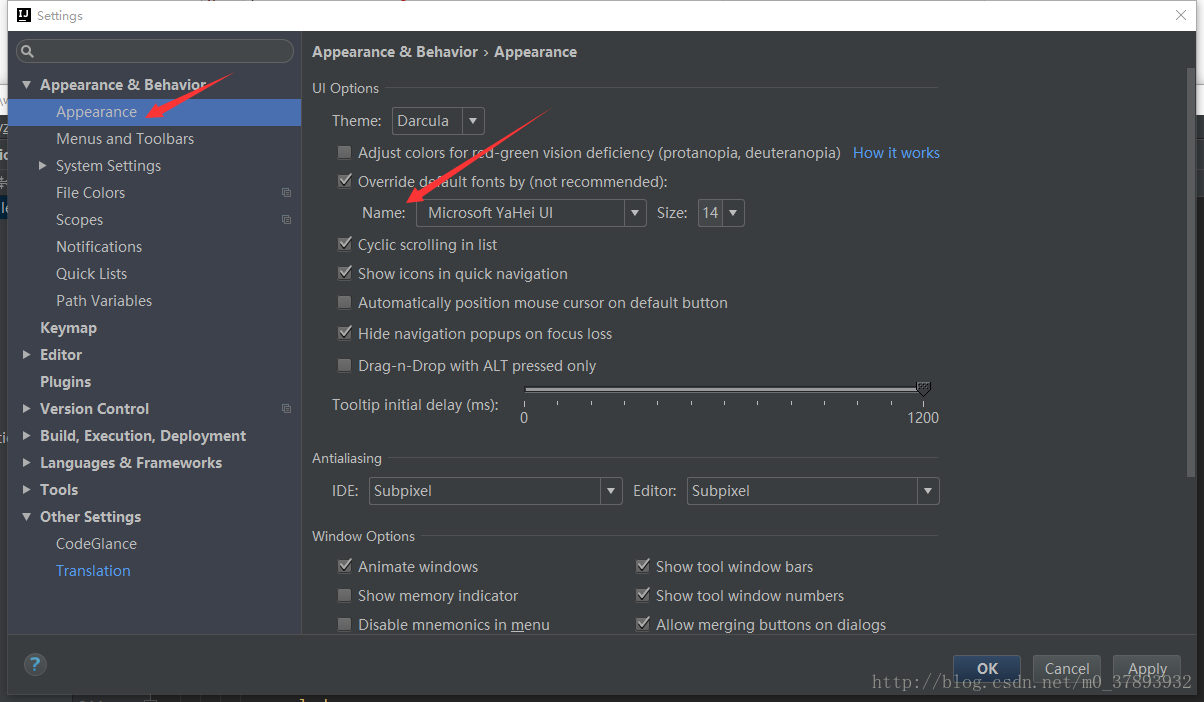The image size is (1204, 702).
Task: Expand the Tools tree node
Action: point(27,490)
